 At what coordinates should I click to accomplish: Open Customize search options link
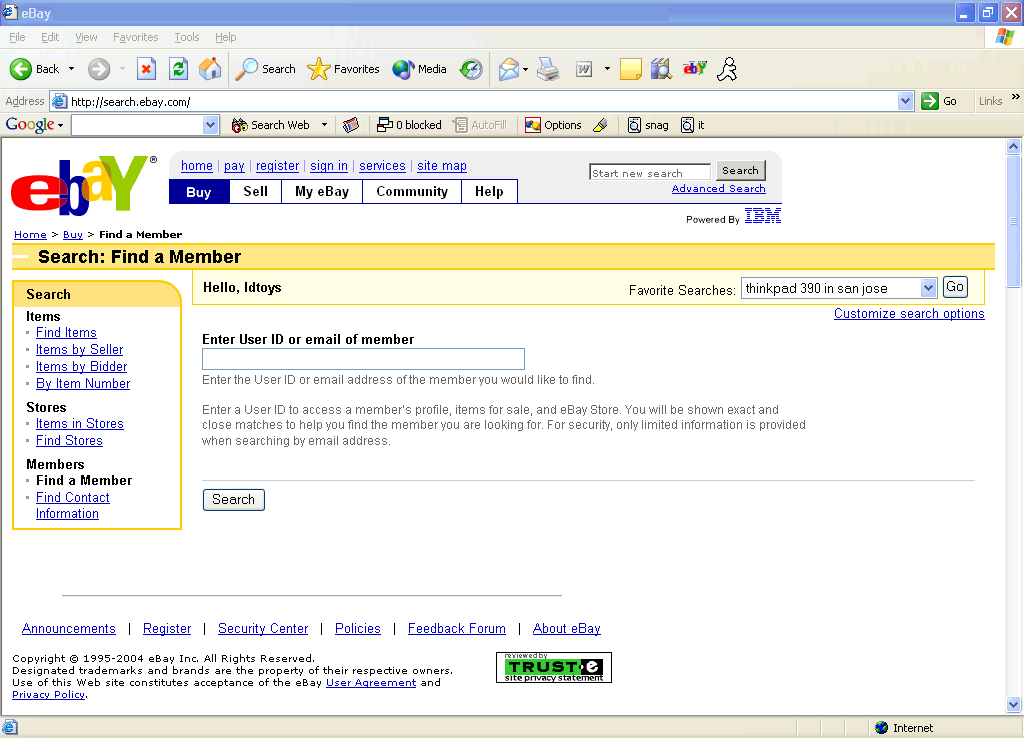coord(909,313)
